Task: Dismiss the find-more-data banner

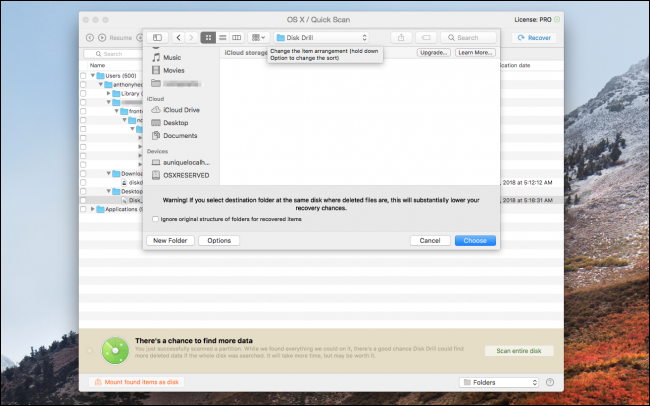Action: click(x=90, y=351)
